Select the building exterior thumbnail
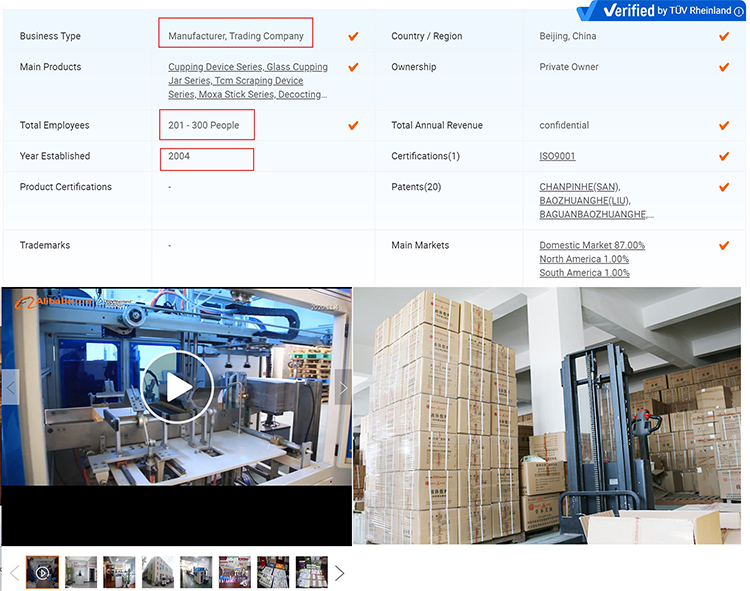The width and height of the screenshot is (750, 591). point(158,572)
